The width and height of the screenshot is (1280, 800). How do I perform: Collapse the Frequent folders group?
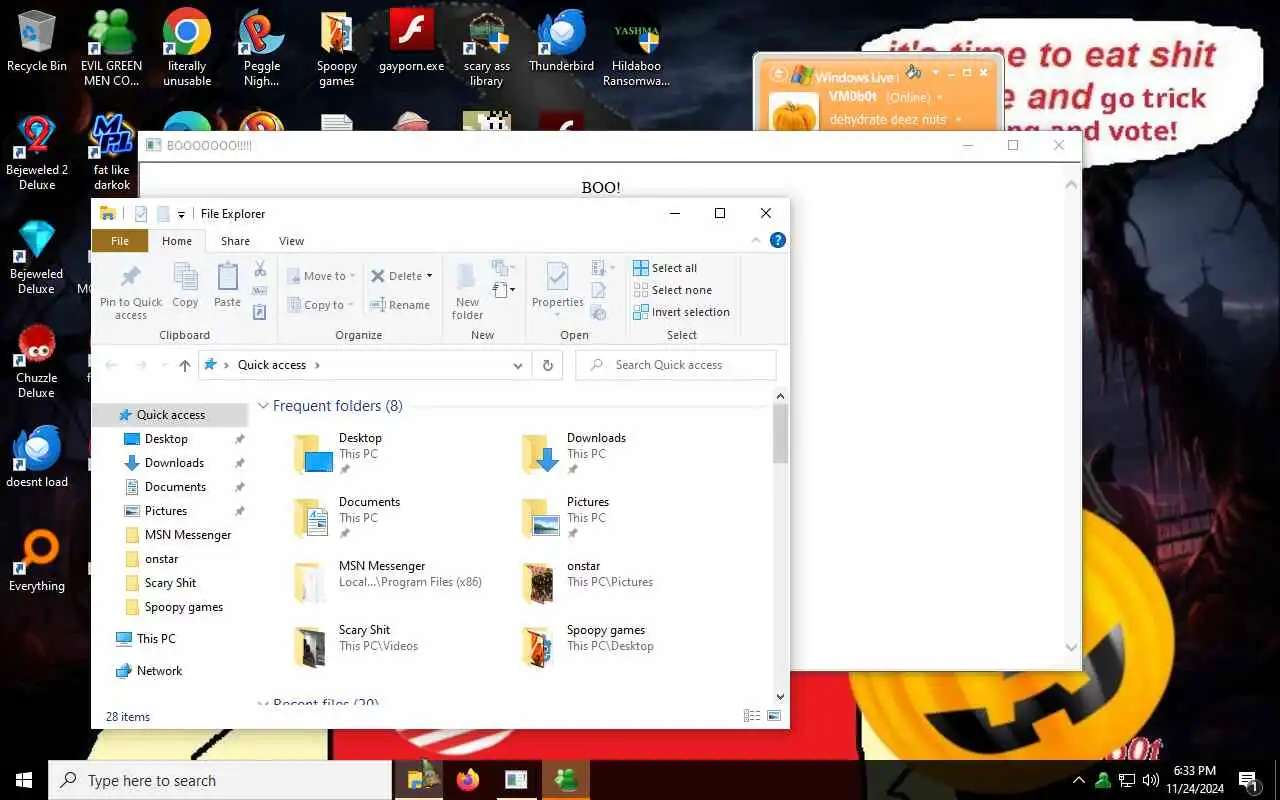point(264,406)
